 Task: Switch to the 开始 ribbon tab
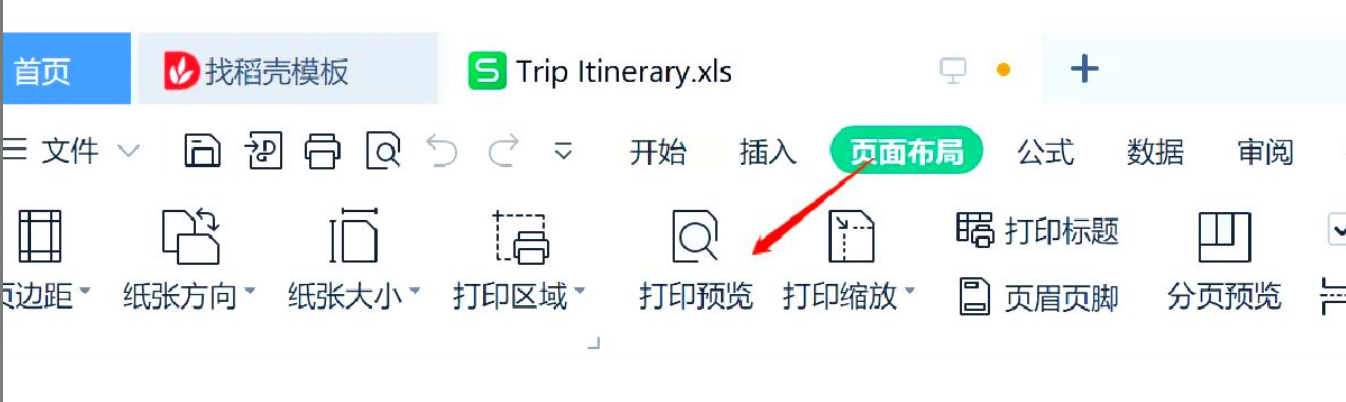658,152
